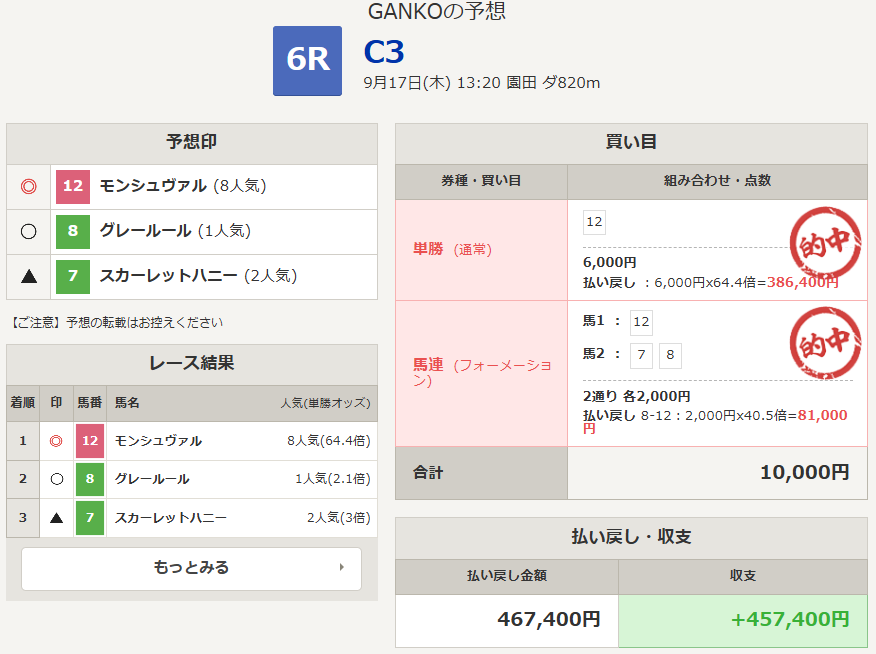Click the GANKOの予想 heading
Viewport: 876px width, 654px height.
click(x=437, y=11)
